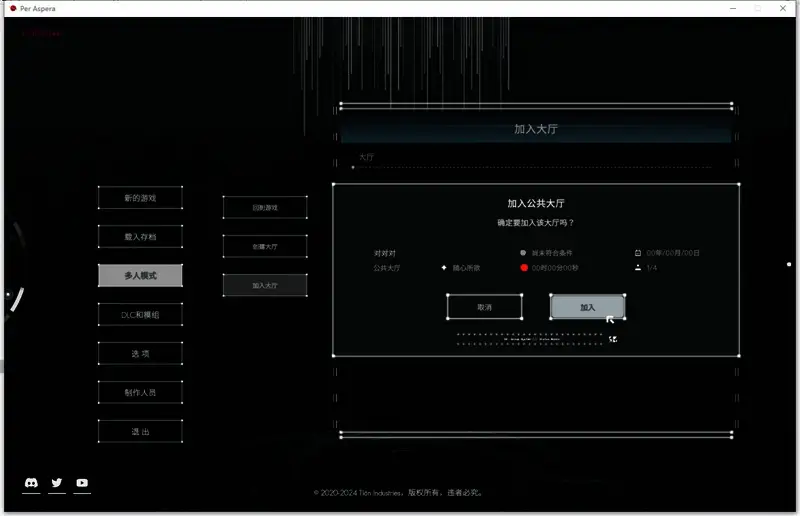View 制作人员 credits entry

[x=140, y=392]
